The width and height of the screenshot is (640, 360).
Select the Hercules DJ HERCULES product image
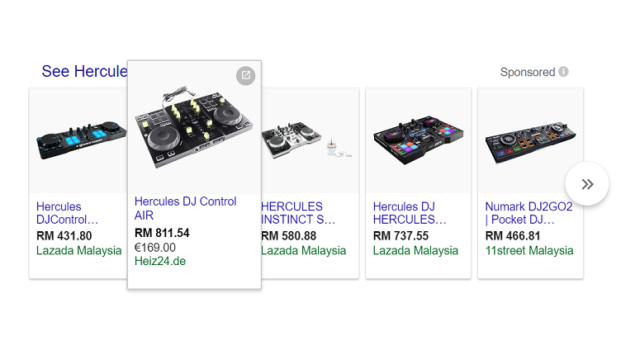[x=418, y=140]
